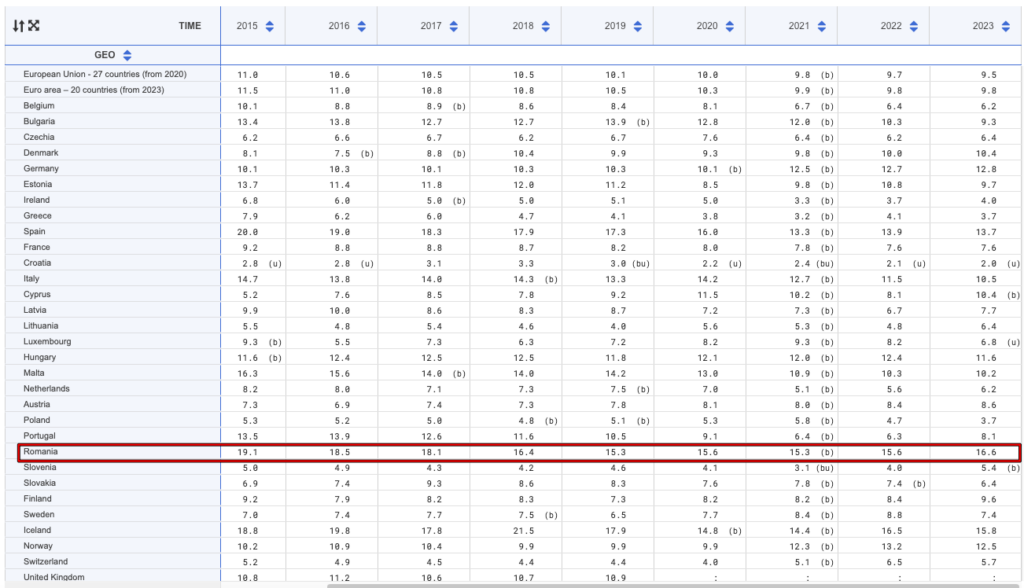Screen dimensions: 1024x588
Task: Click sort arrows beside 2018
Action: (545, 26)
